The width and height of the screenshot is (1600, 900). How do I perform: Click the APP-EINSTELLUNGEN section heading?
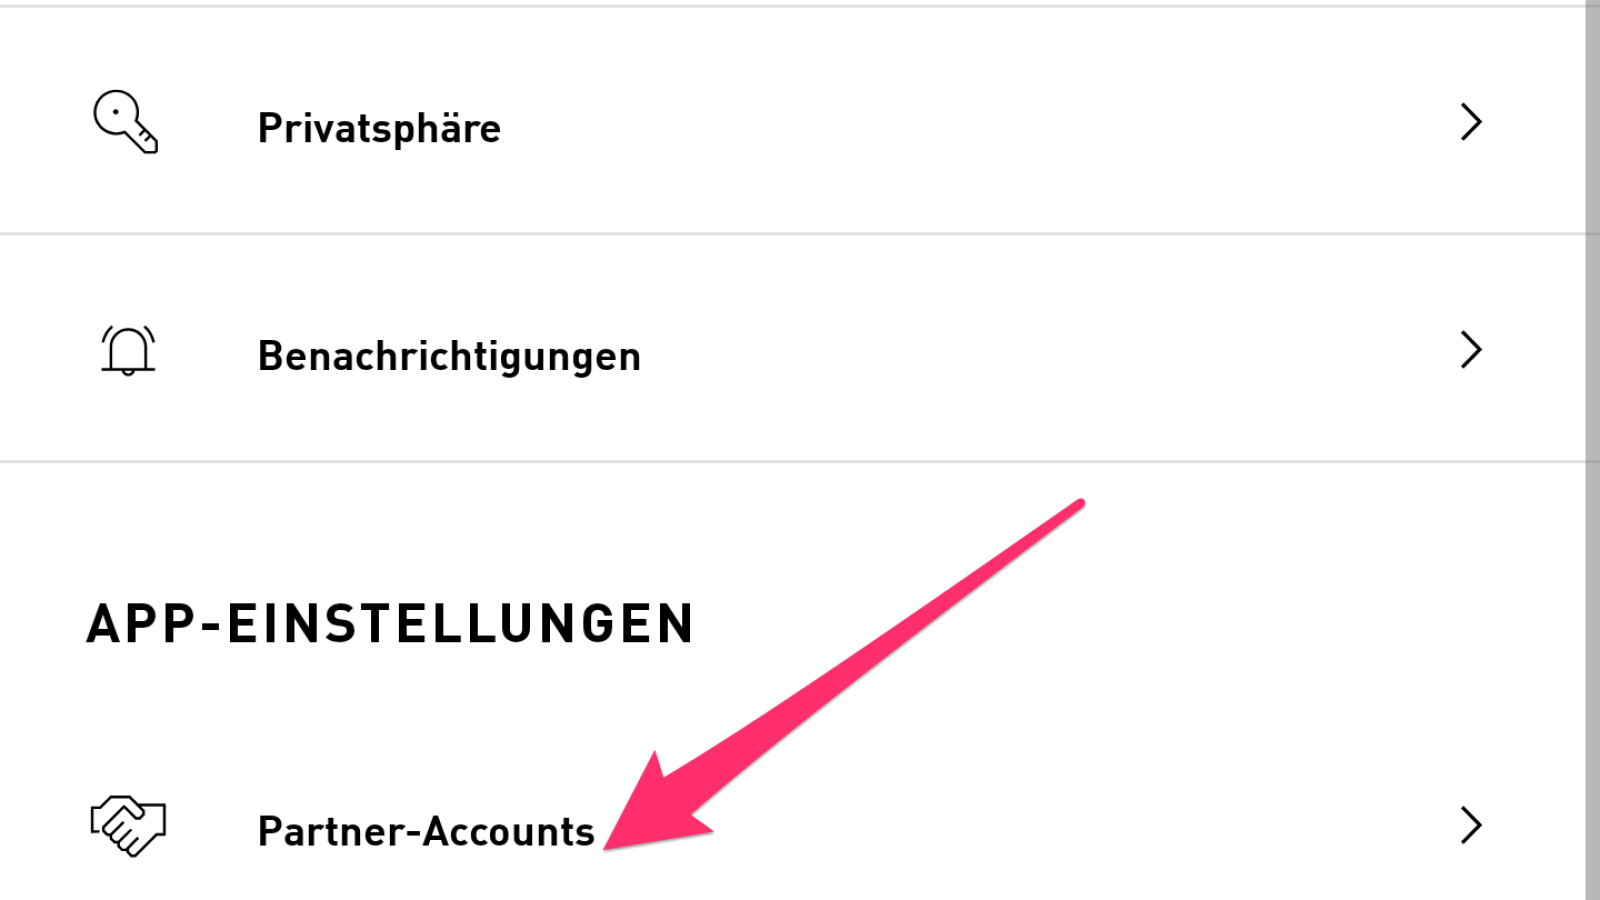point(390,624)
